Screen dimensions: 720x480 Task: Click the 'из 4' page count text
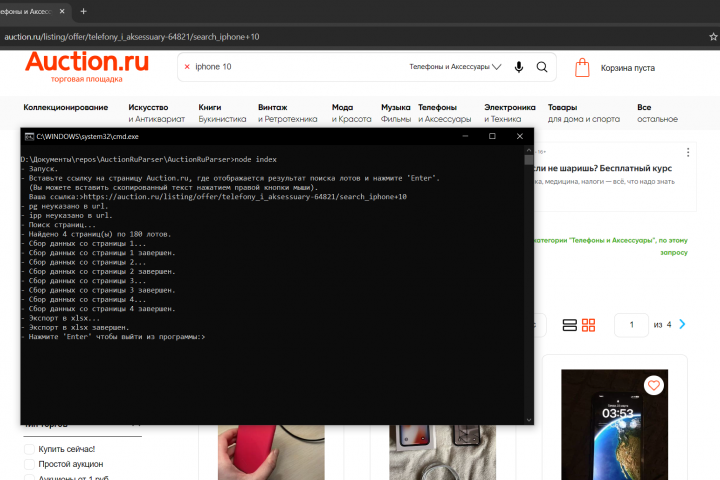[662, 325]
